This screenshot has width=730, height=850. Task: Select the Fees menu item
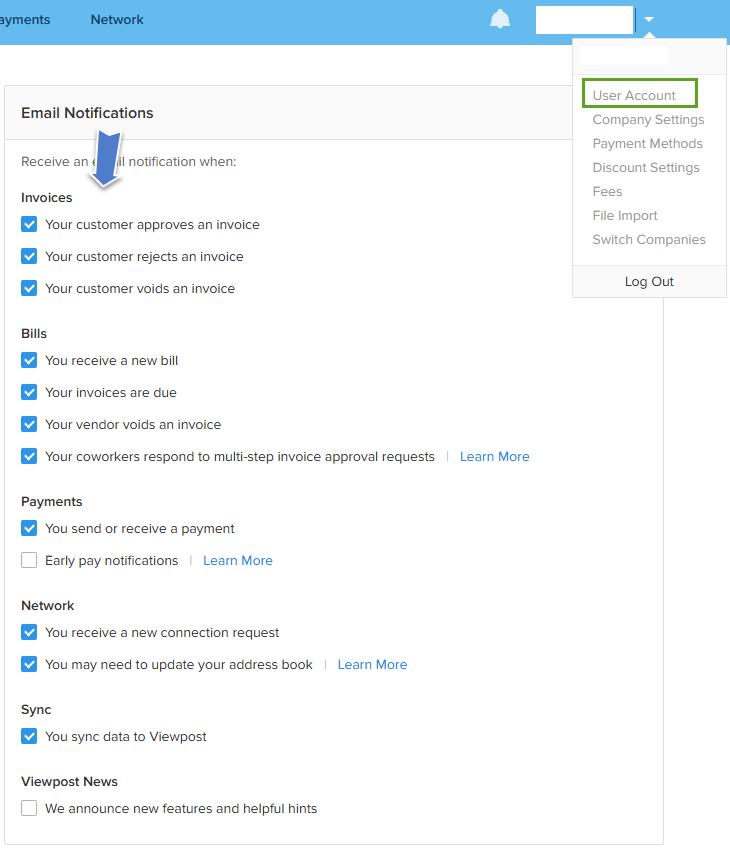coord(607,191)
